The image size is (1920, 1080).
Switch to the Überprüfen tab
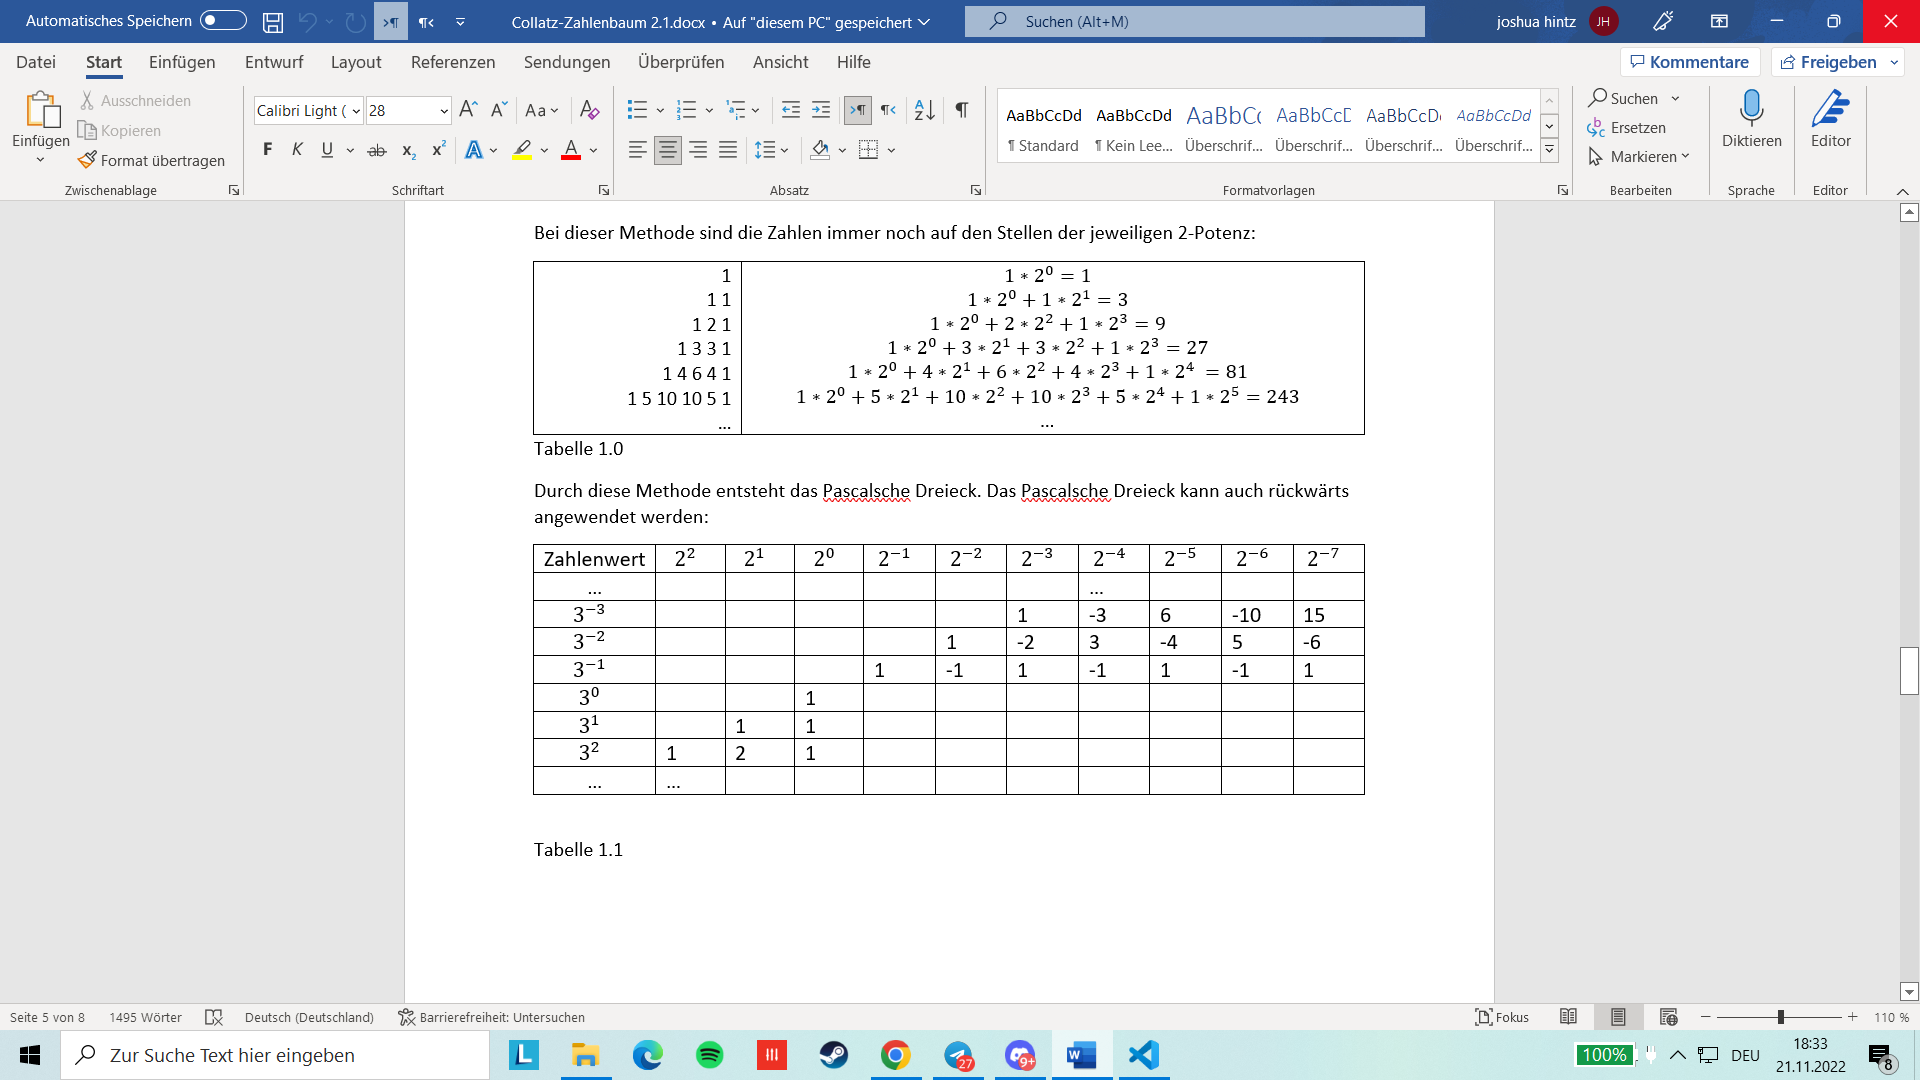click(681, 62)
